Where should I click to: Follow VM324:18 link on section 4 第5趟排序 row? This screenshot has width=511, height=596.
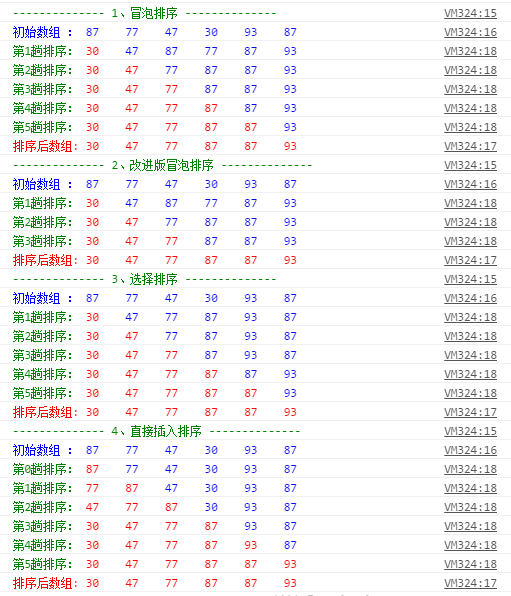(470, 564)
